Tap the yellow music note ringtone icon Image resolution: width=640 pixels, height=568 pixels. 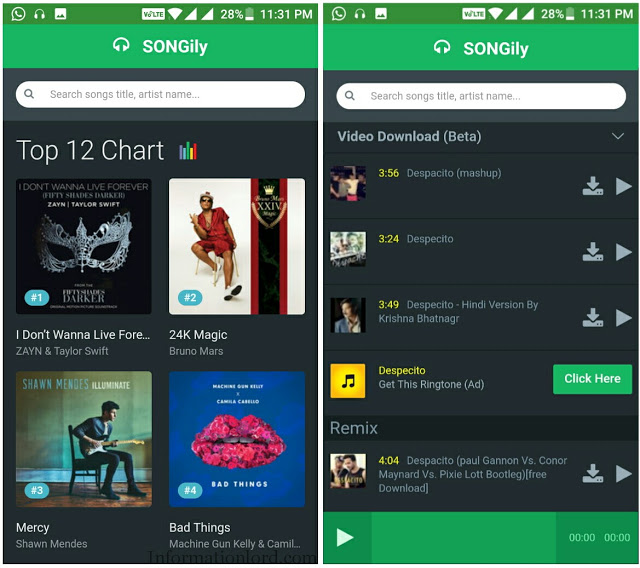348,381
